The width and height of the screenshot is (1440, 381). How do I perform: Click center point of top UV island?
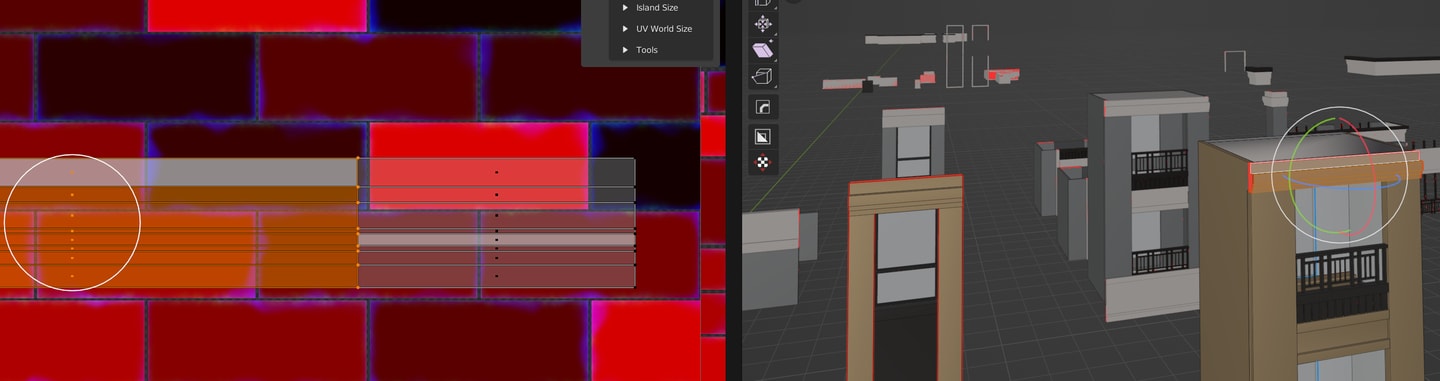point(496,173)
